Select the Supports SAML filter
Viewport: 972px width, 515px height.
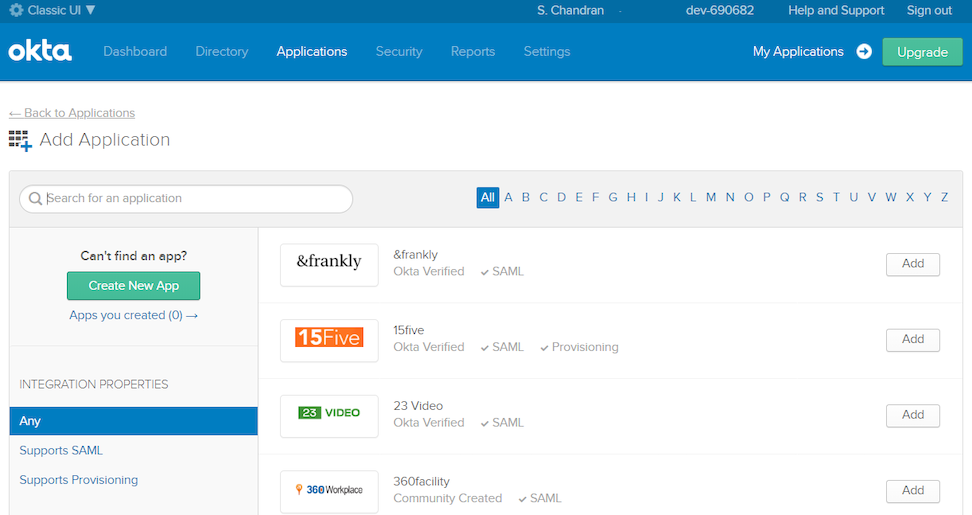pyautogui.click(x=61, y=451)
